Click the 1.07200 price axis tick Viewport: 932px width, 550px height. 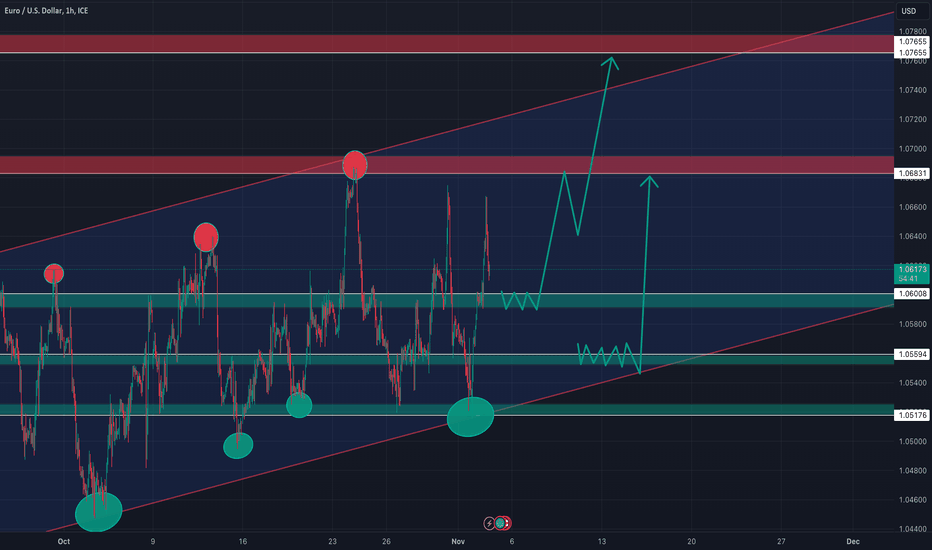point(912,120)
